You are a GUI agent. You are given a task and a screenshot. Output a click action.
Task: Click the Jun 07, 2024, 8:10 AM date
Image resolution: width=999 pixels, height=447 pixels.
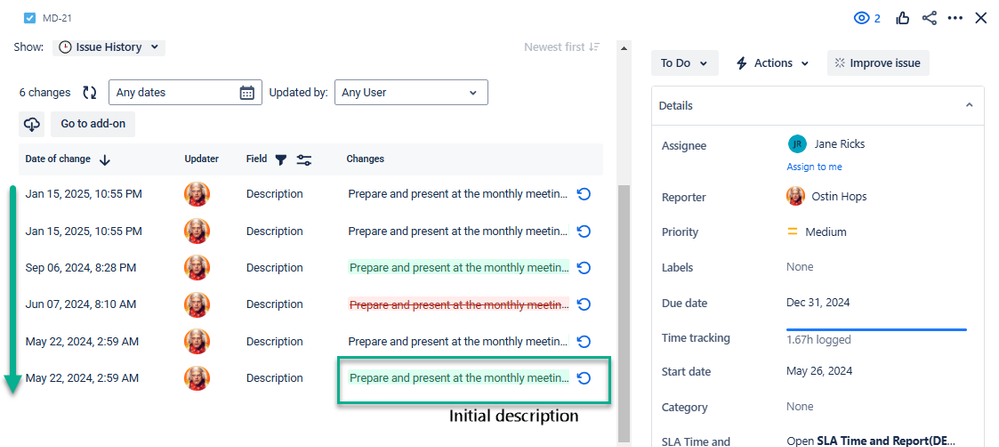tap(81, 305)
